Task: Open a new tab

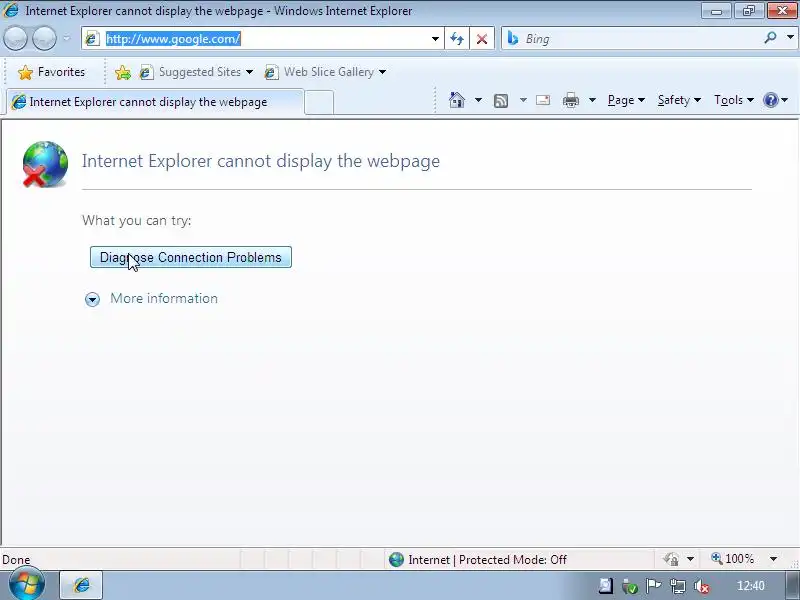Action: point(319,103)
